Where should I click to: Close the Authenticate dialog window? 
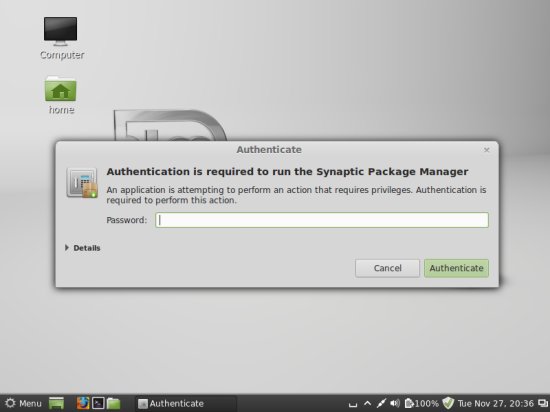487,150
